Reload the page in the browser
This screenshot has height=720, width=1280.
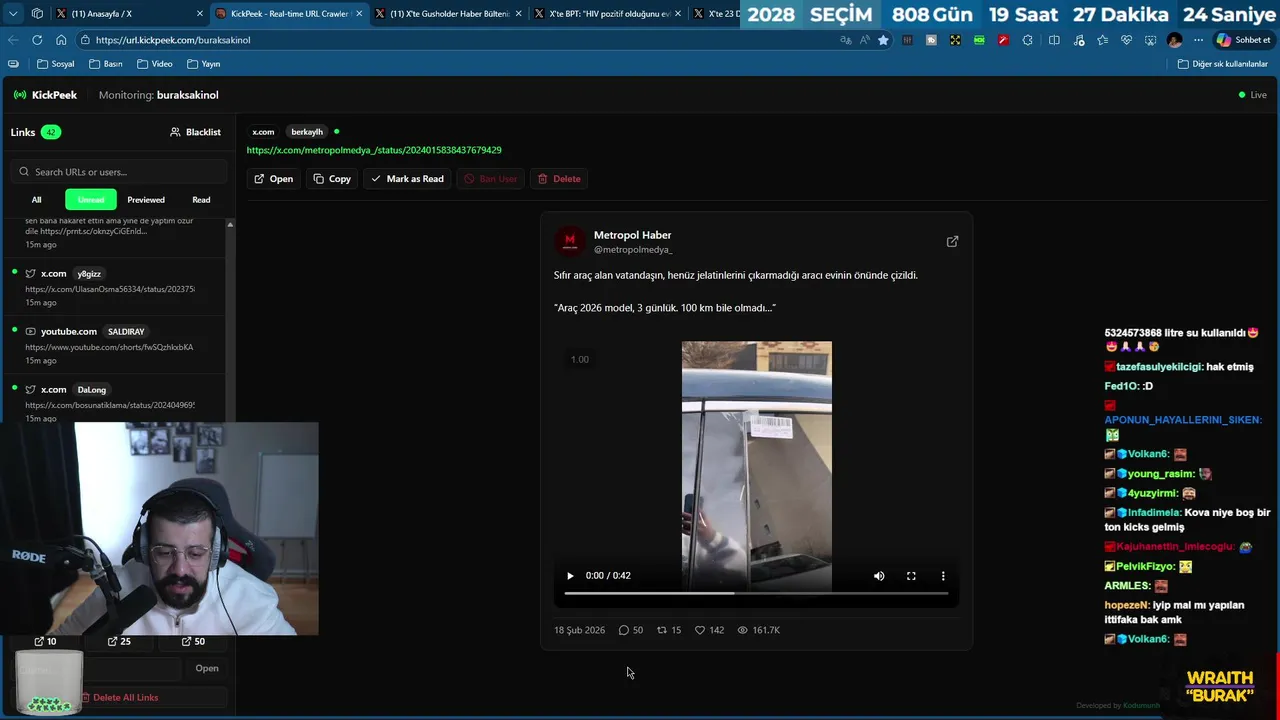tap(37, 40)
